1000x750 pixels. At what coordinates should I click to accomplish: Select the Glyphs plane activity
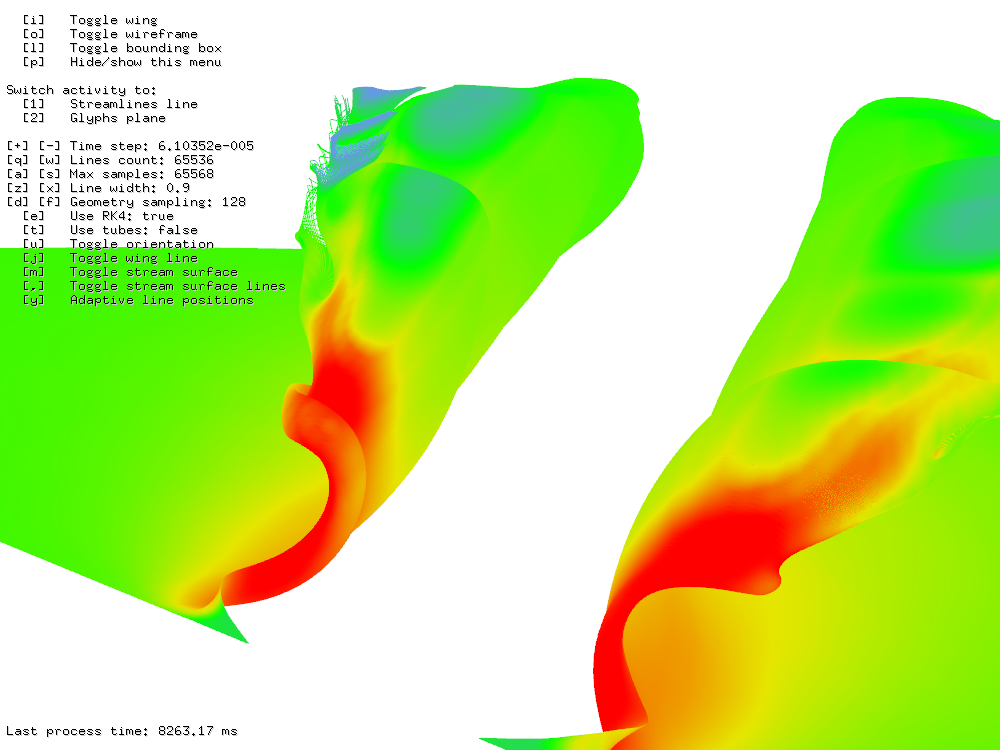(x=117, y=118)
